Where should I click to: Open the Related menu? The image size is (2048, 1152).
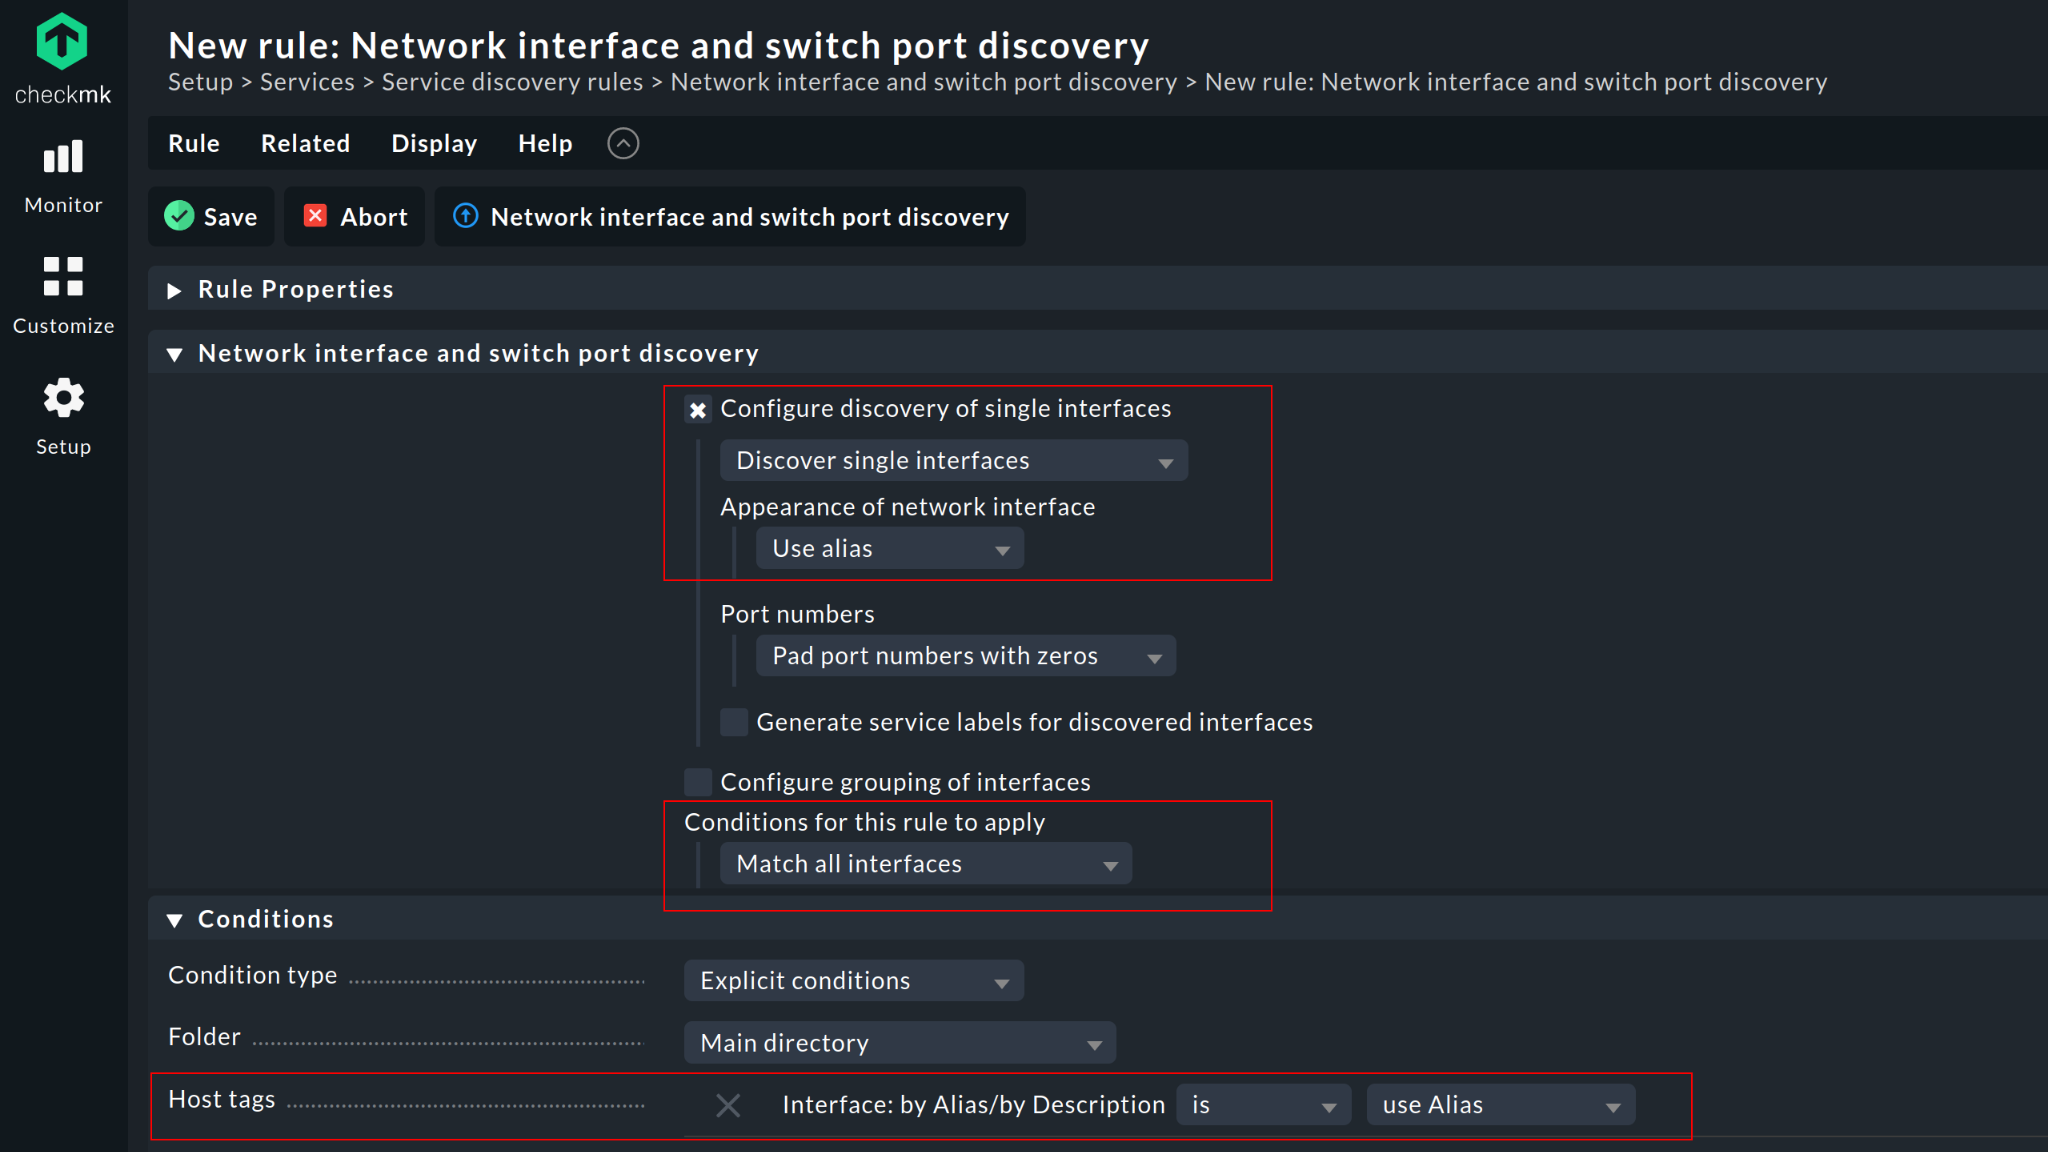point(305,143)
